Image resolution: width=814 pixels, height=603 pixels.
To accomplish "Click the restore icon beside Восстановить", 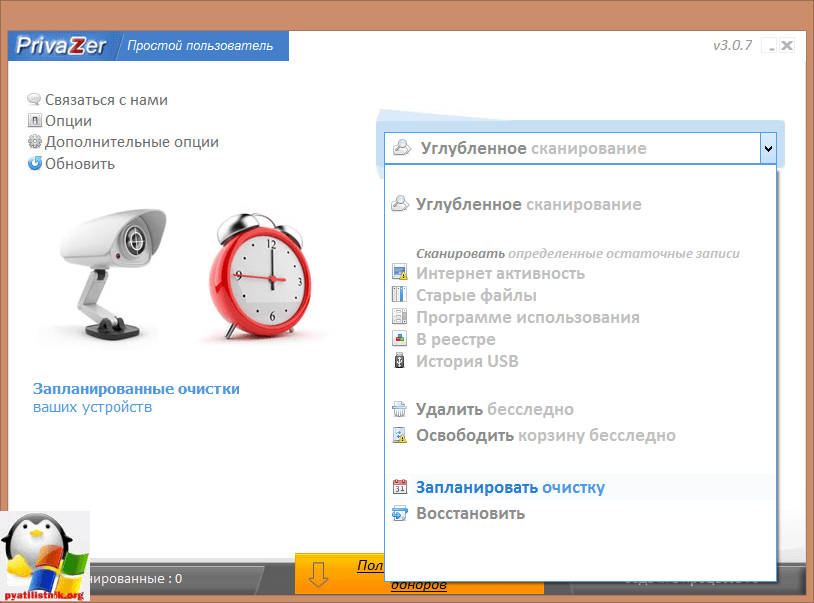I will tap(399, 513).
